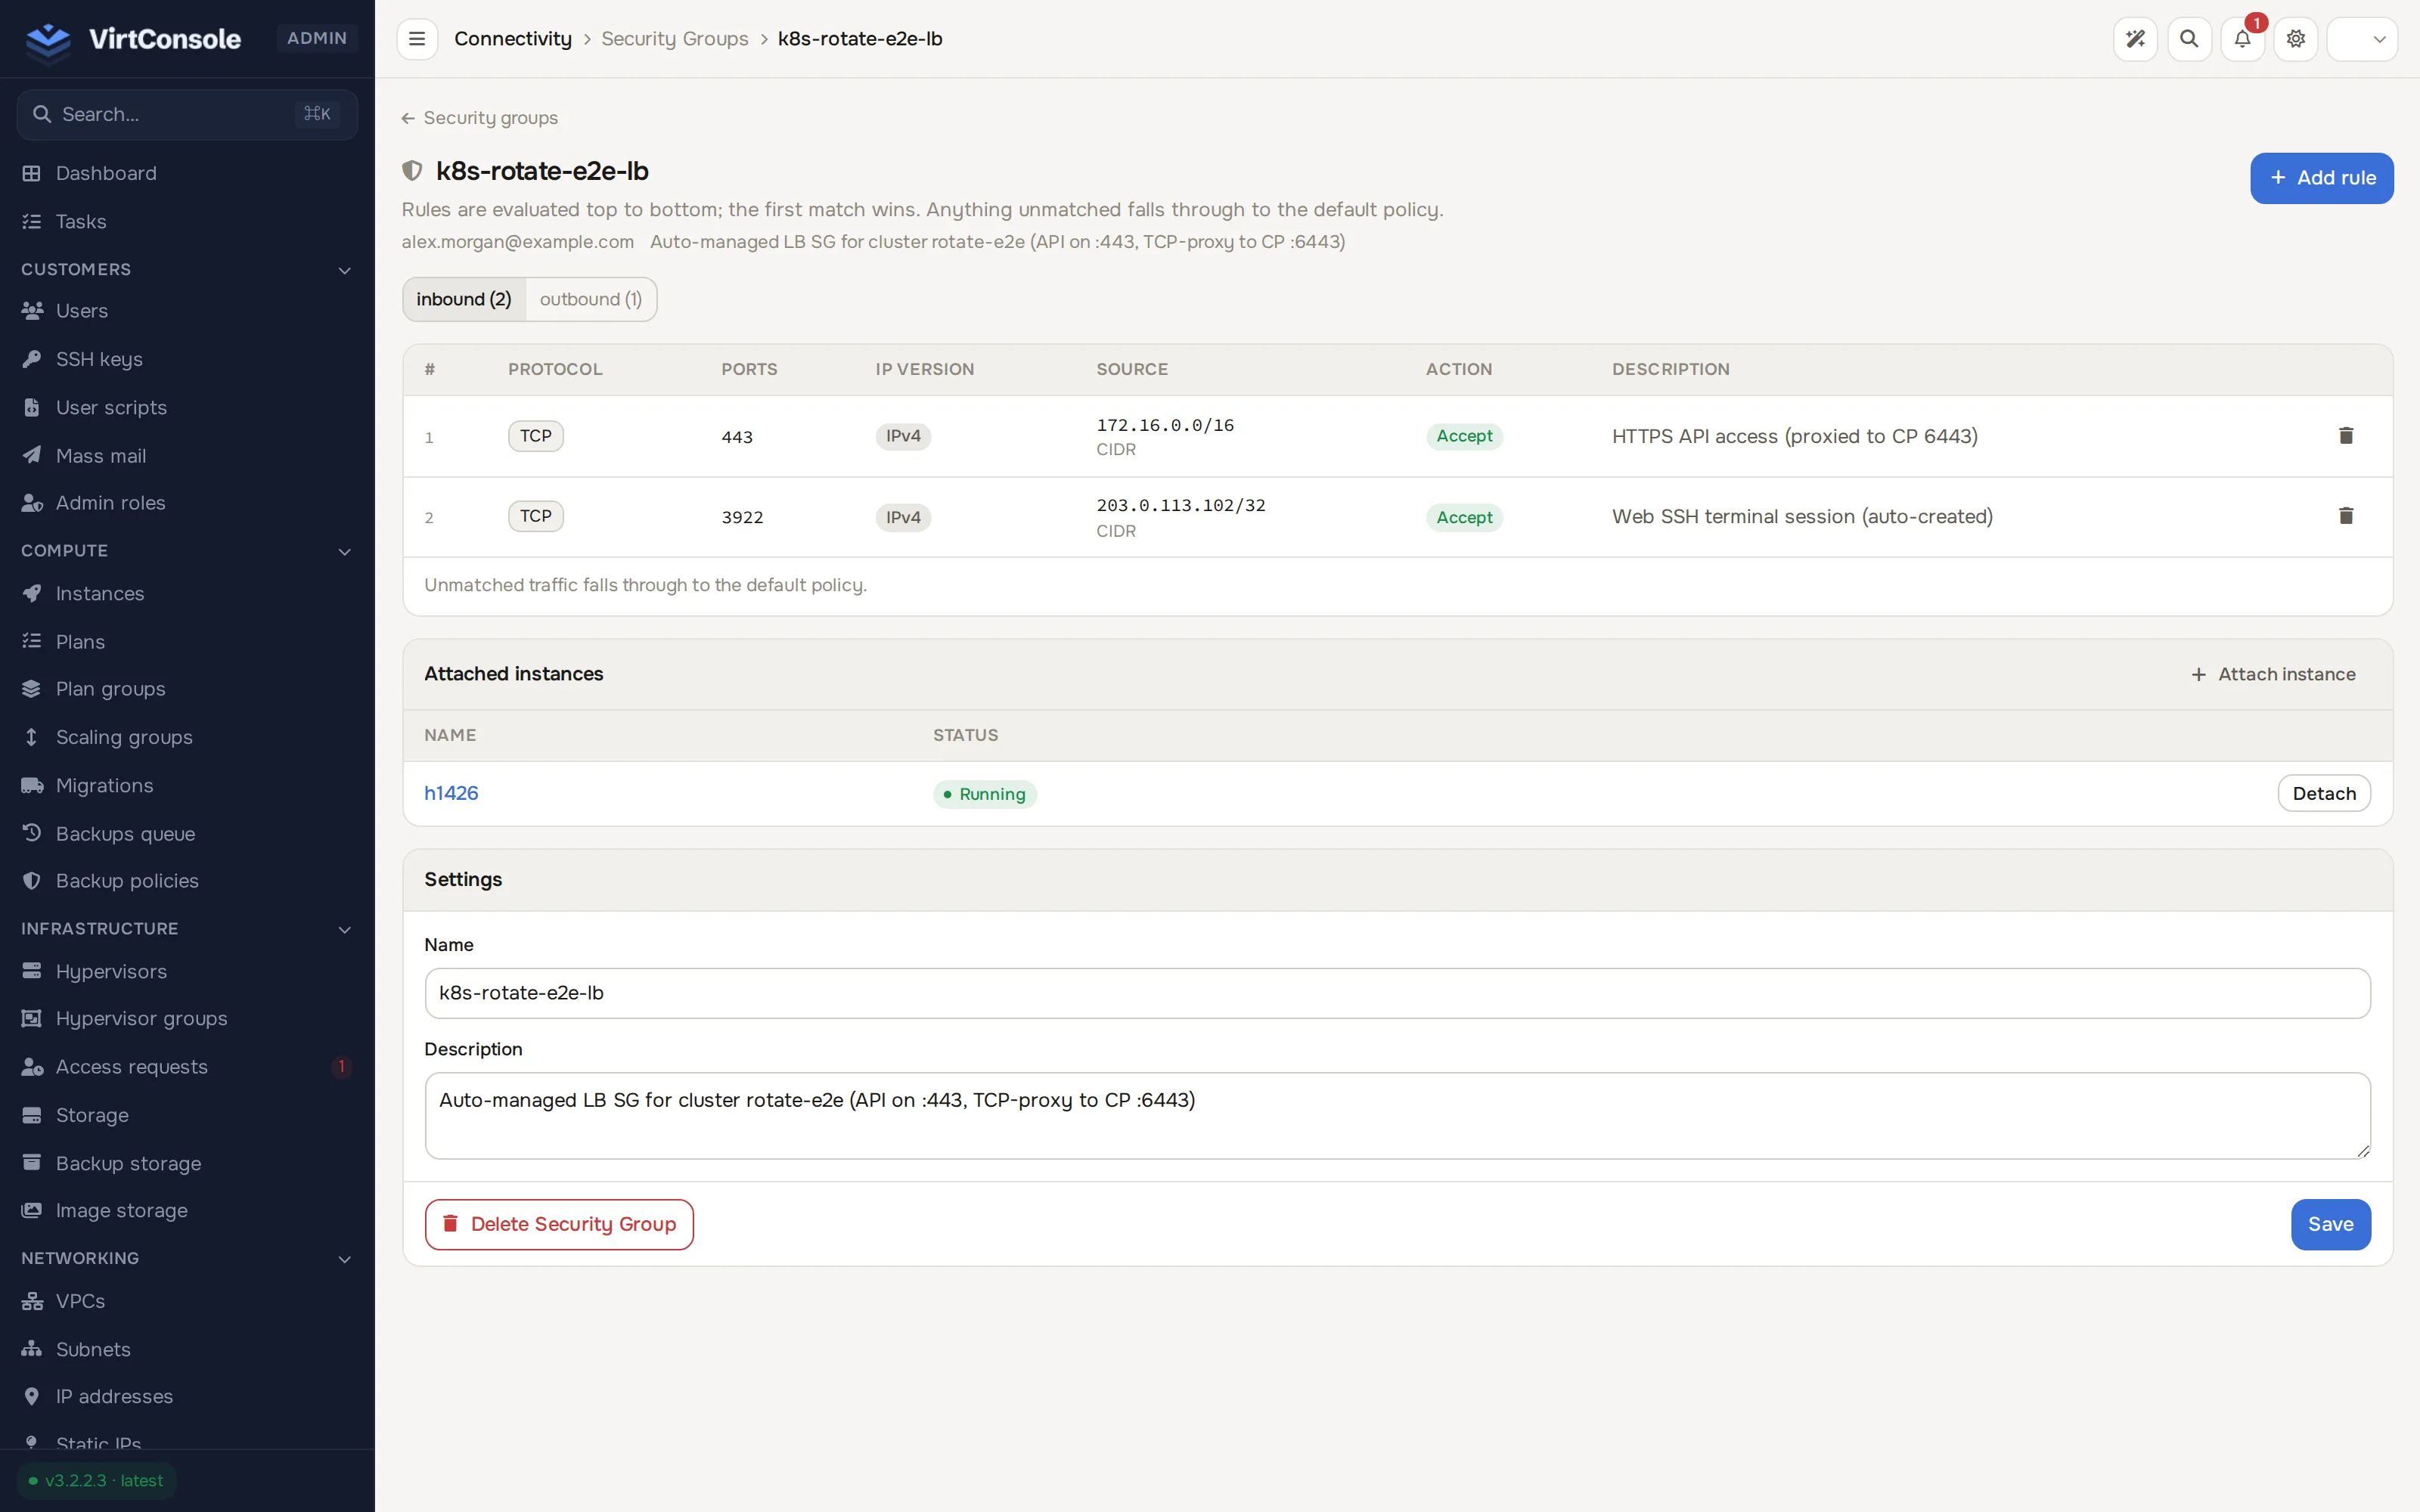The height and width of the screenshot is (1512, 2420).
Task: Click the magic wand icon in header
Action: click(2135, 39)
